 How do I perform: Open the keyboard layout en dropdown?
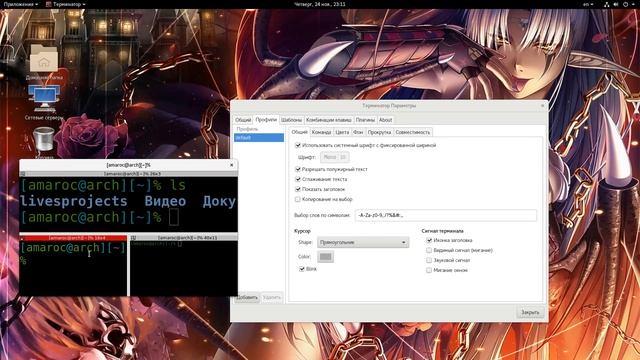click(x=588, y=4)
